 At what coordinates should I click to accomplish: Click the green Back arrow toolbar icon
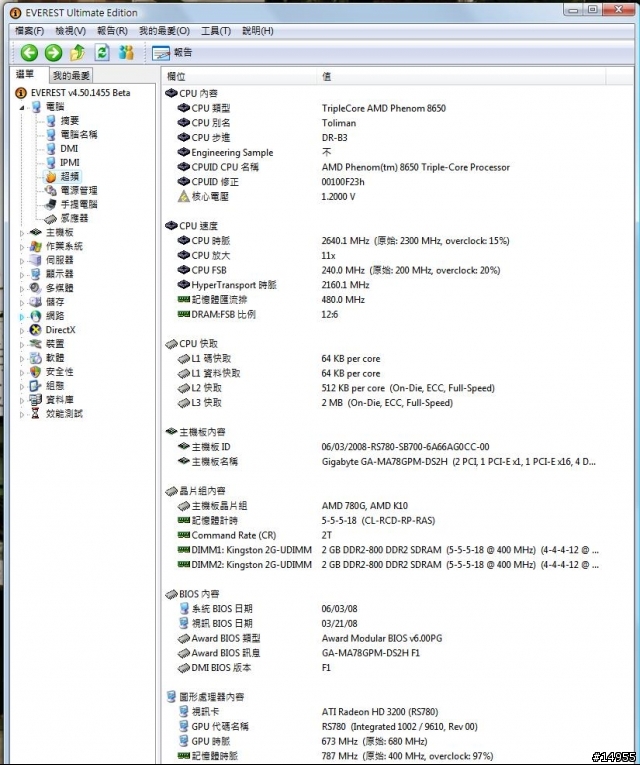(x=29, y=53)
